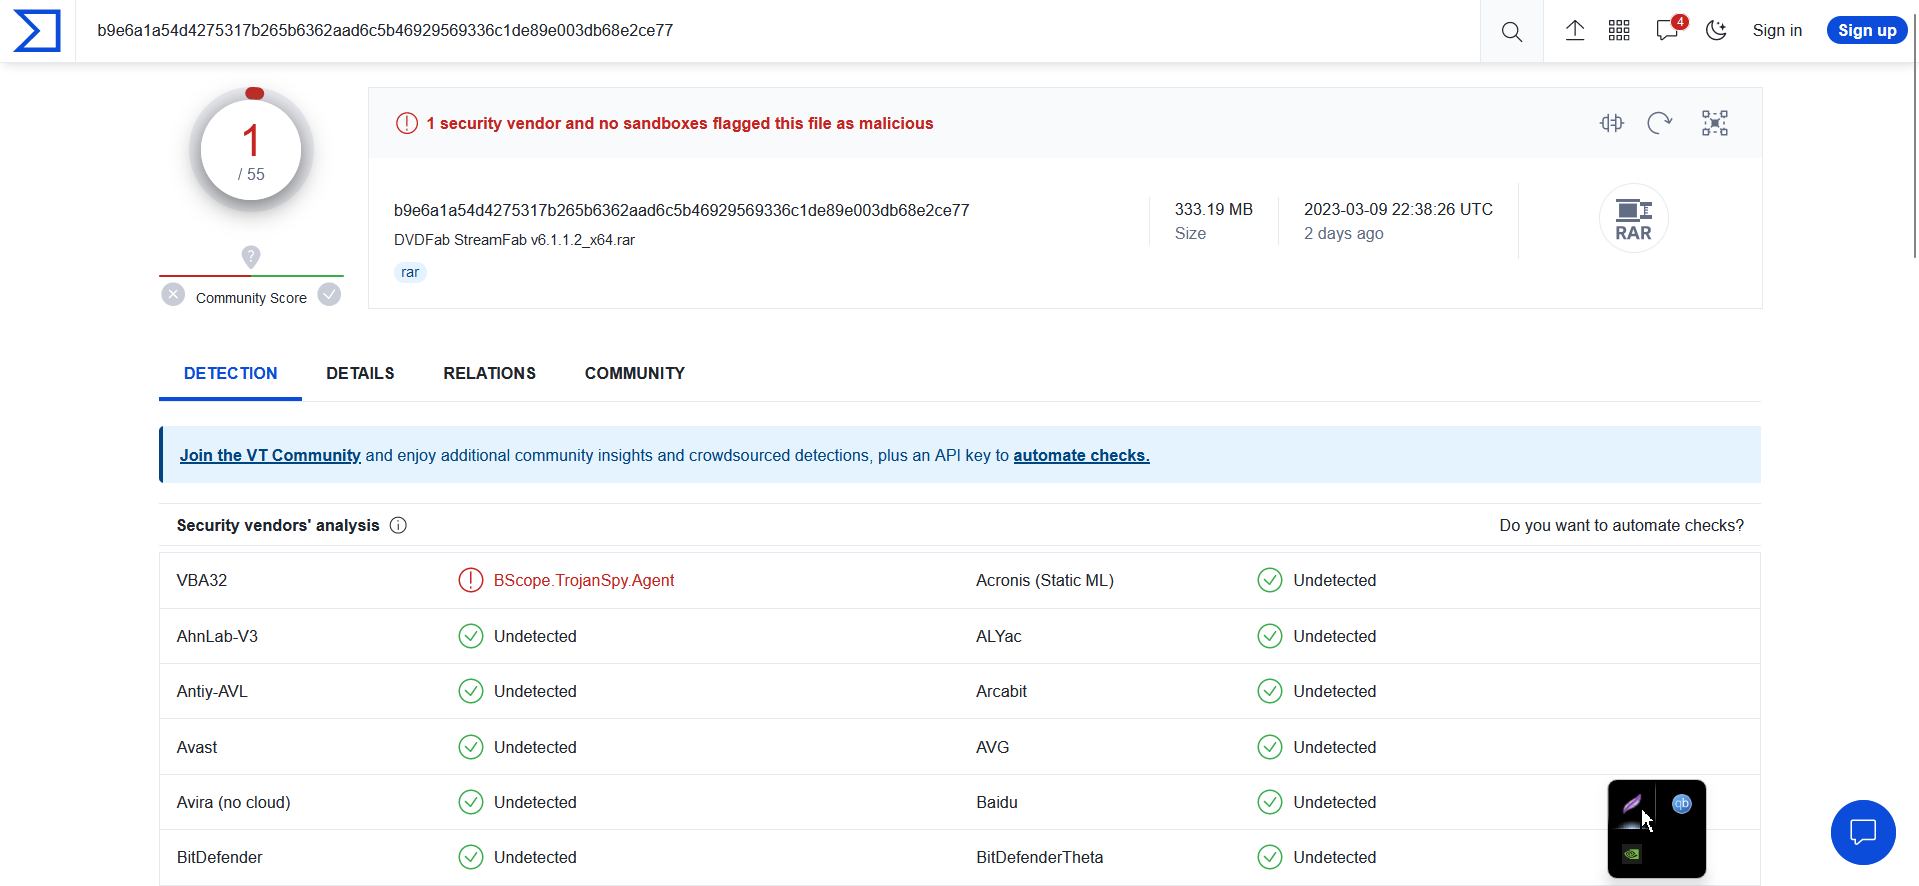Click the Acronis (Static ML) vendor name

[1045, 580]
